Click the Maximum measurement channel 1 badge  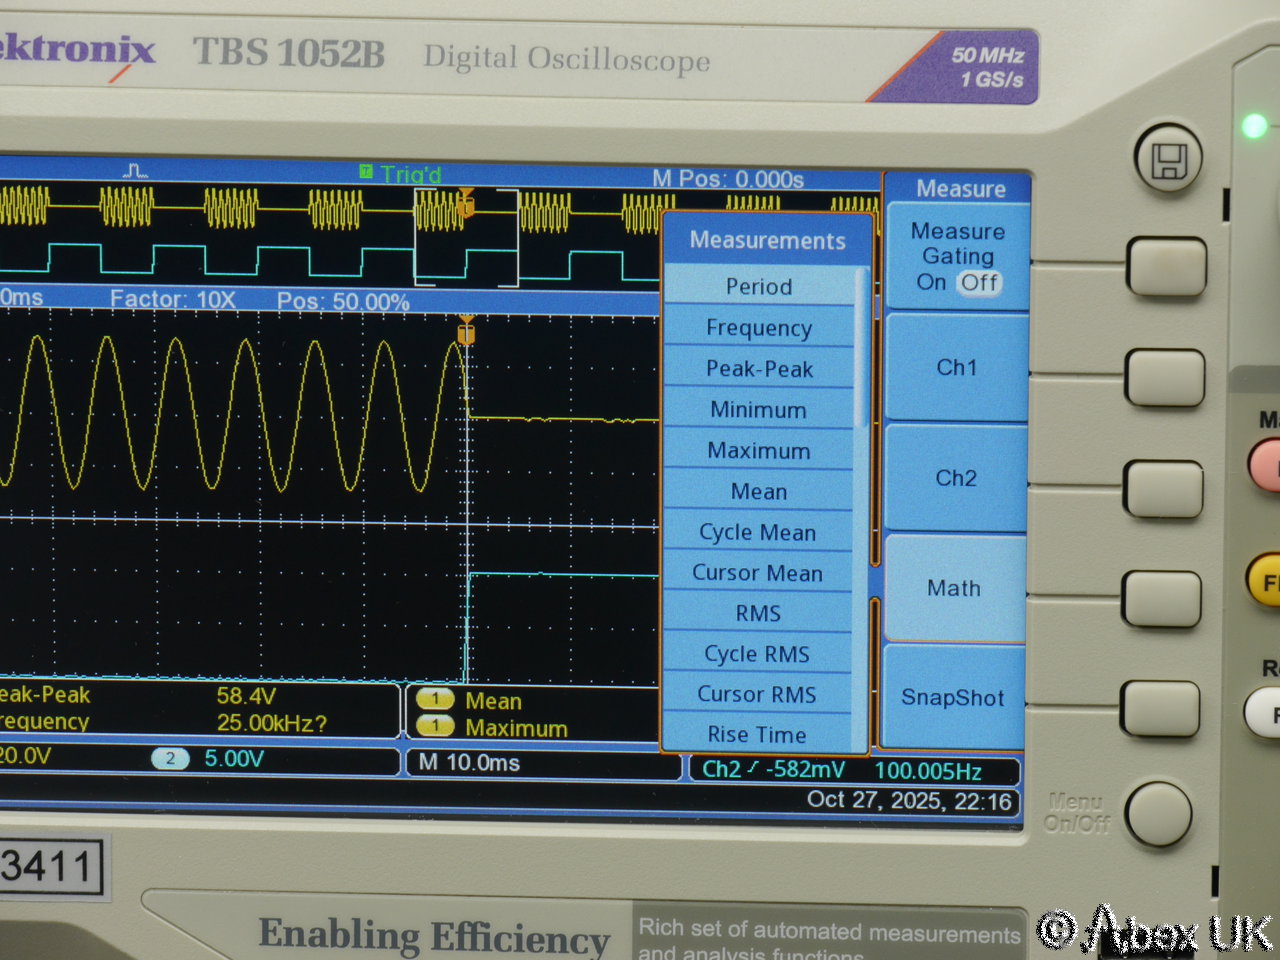pyautogui.click(x=435, y=727)
